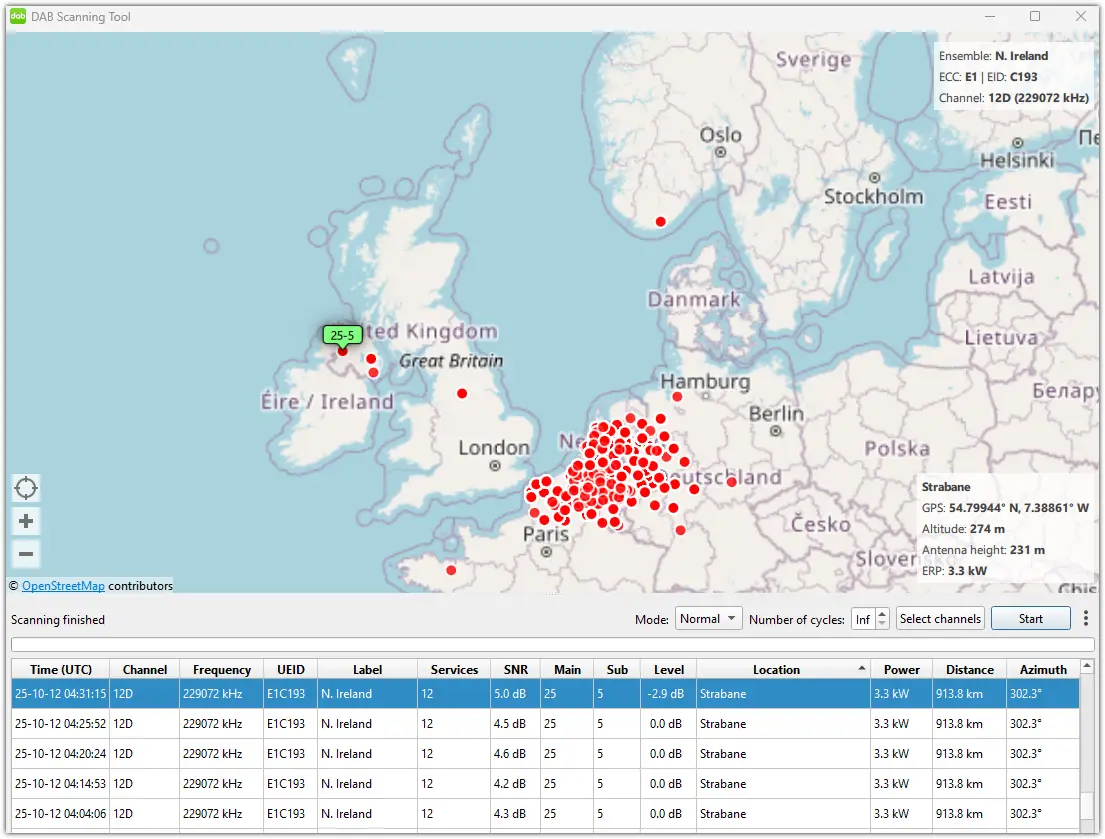Viewport: 1105px width, 839px height.
Task: Sort table by SNR column header
Action: [515, 670]
